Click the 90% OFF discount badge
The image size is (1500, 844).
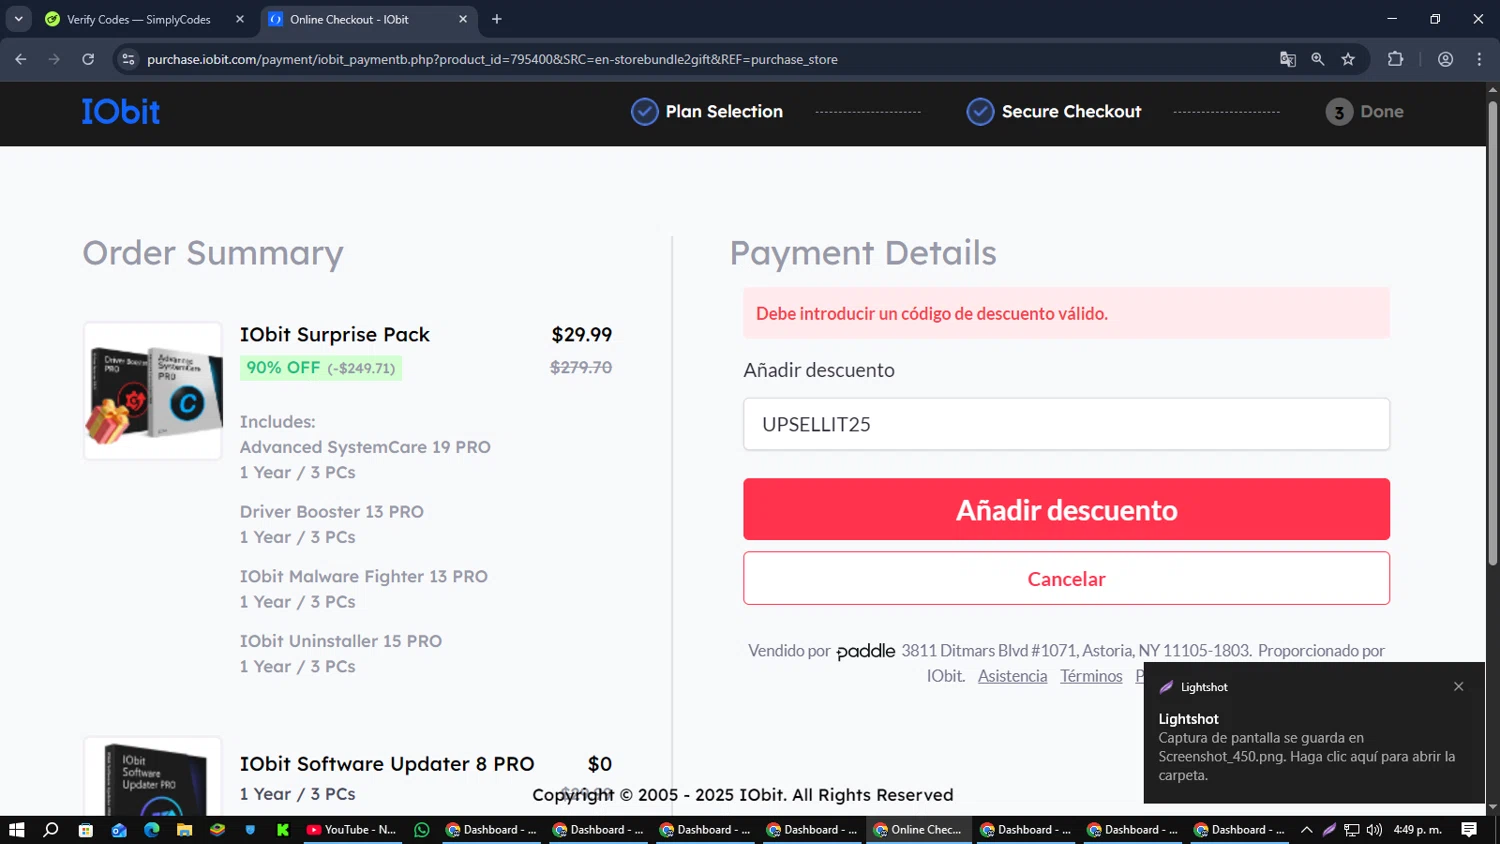[321, 368]
